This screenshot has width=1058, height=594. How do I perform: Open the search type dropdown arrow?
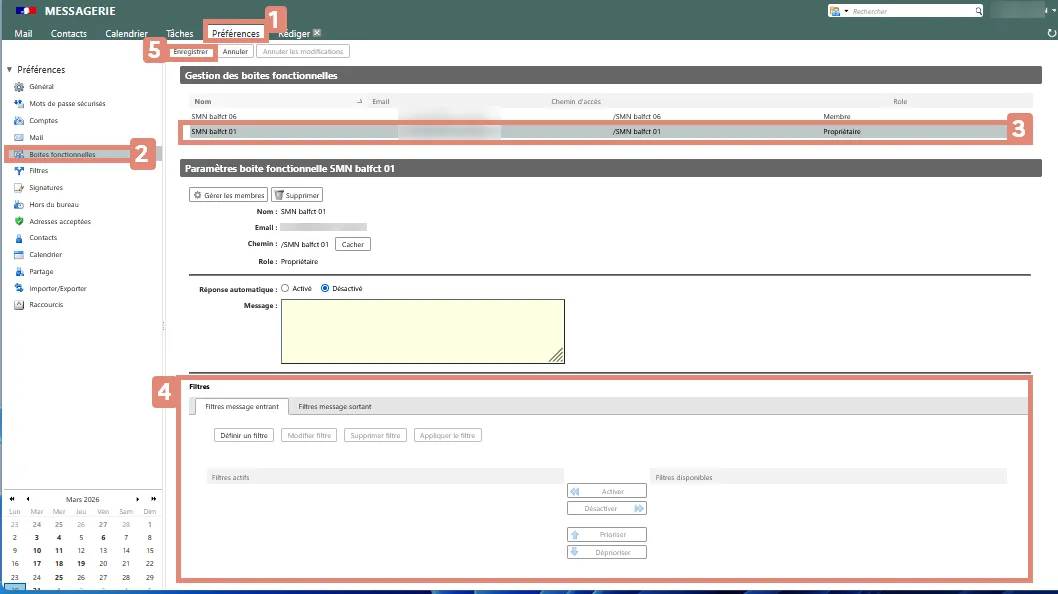[846, 11]
